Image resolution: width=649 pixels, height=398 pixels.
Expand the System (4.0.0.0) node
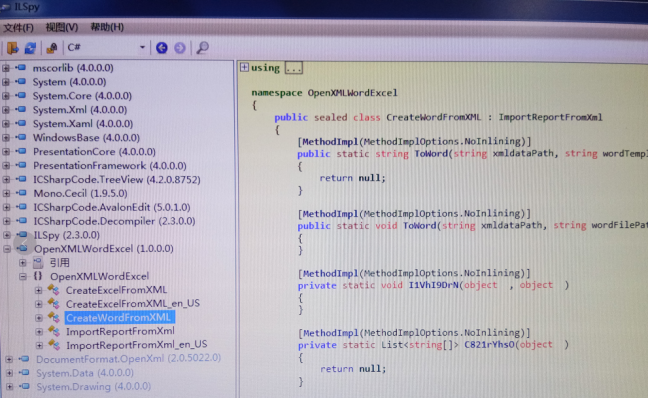pos(6,82)
